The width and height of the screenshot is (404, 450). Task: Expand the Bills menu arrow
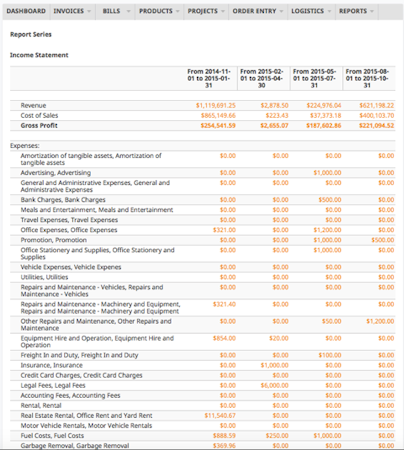click(x=129, y=11)
